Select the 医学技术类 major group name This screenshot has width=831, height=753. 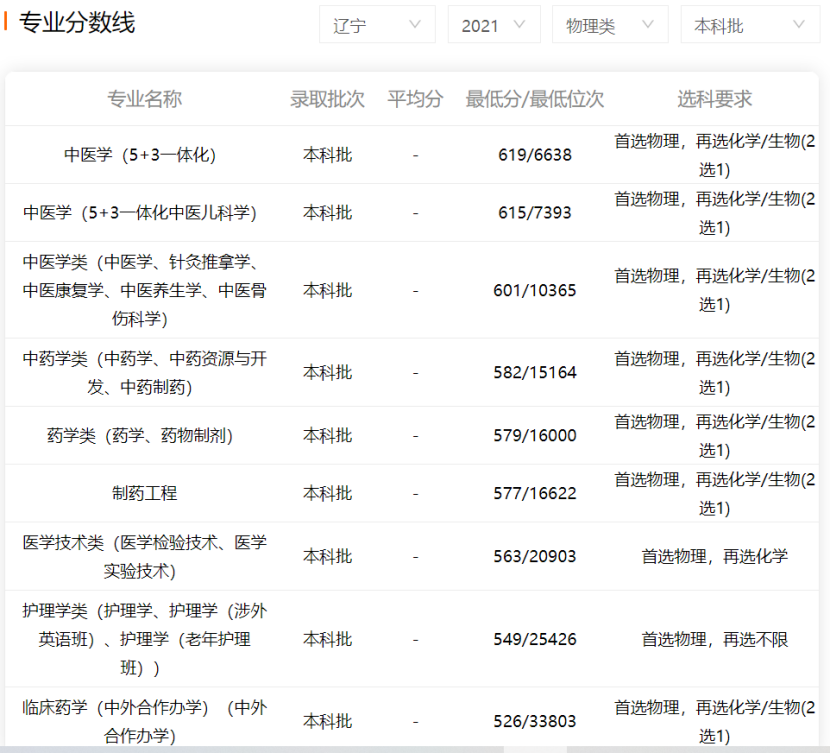point(144,556)
